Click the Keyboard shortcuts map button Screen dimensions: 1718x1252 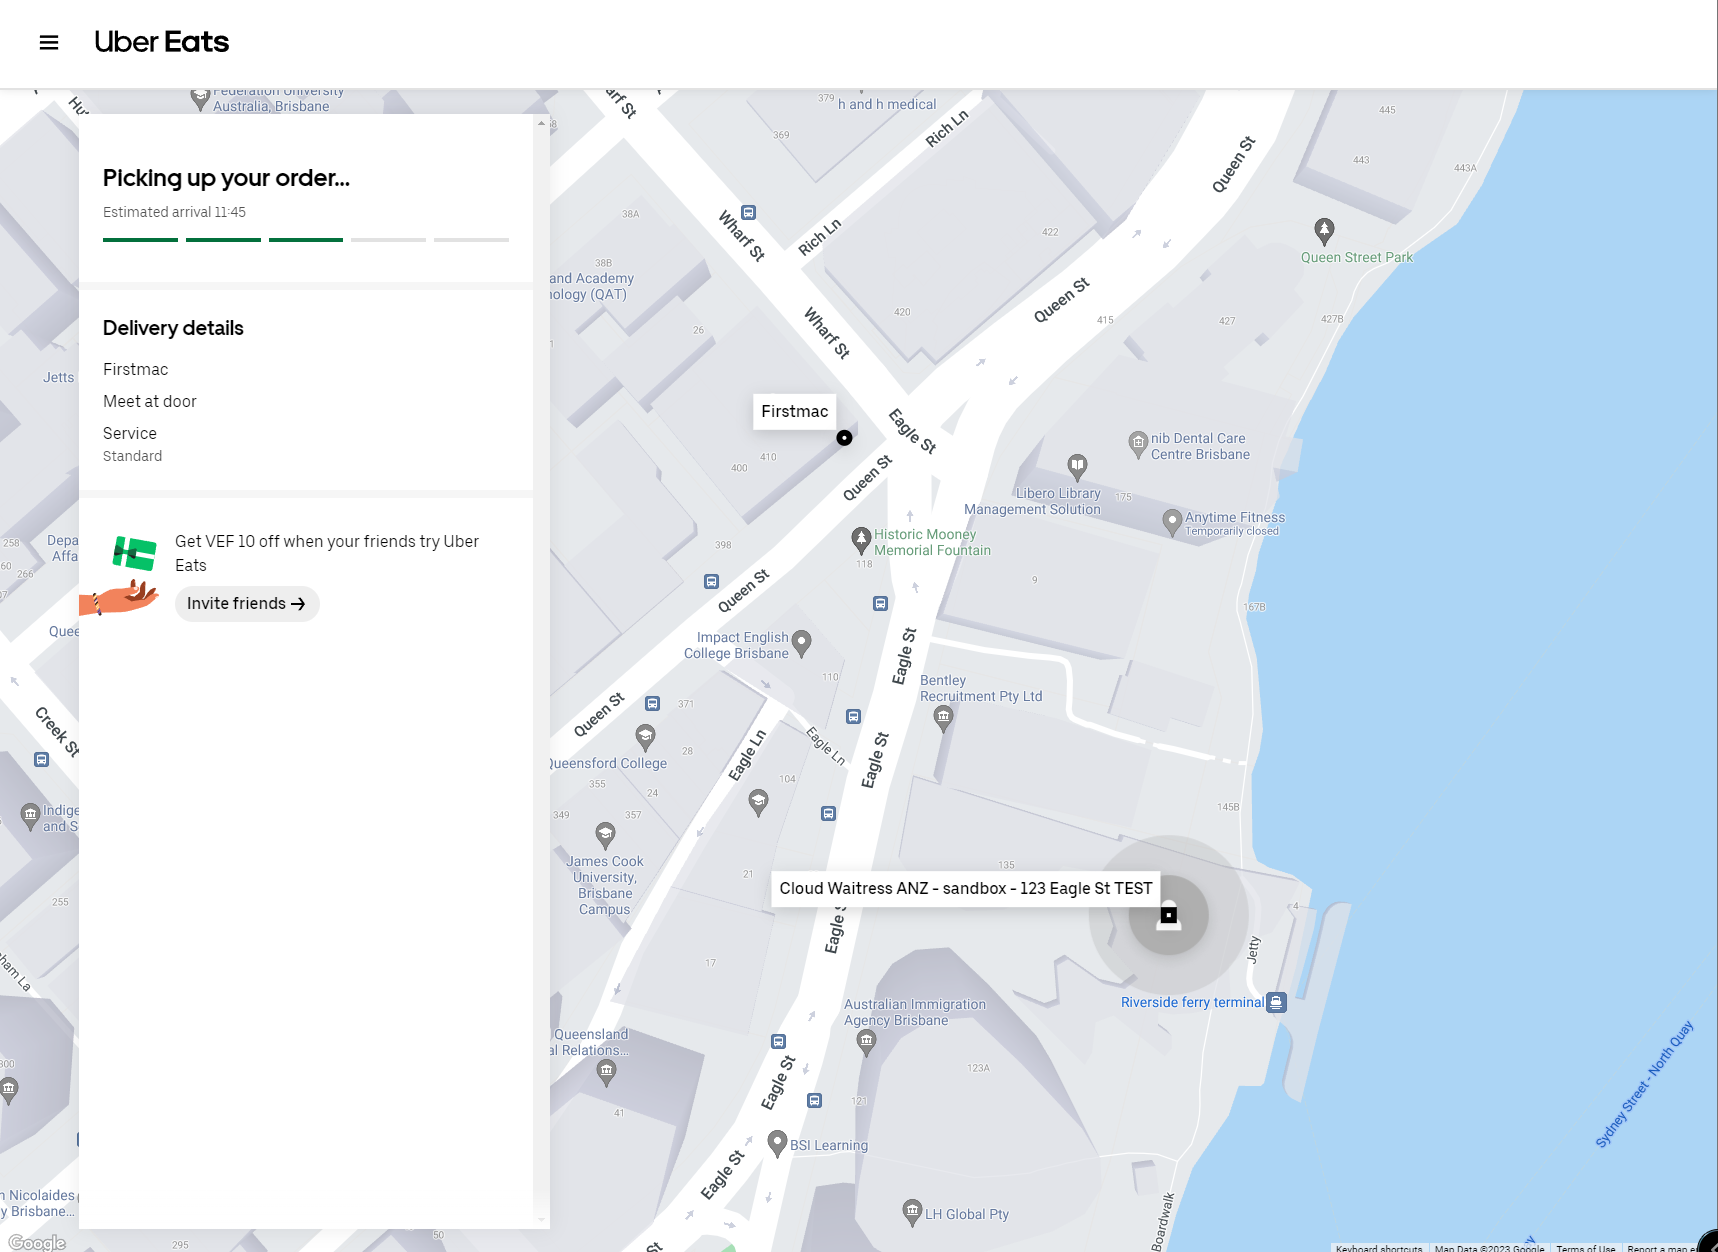click(x=1379, y=1247)
